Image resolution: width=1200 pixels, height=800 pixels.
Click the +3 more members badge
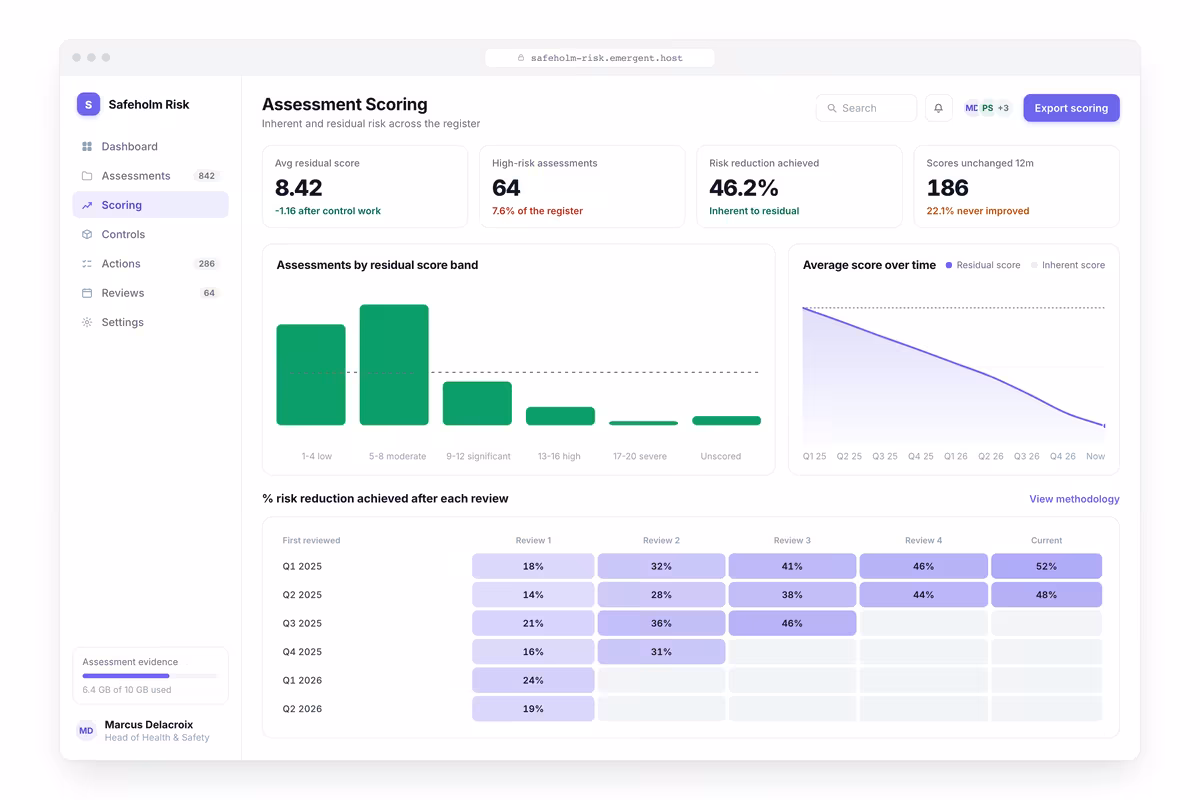coord(1003,108)
